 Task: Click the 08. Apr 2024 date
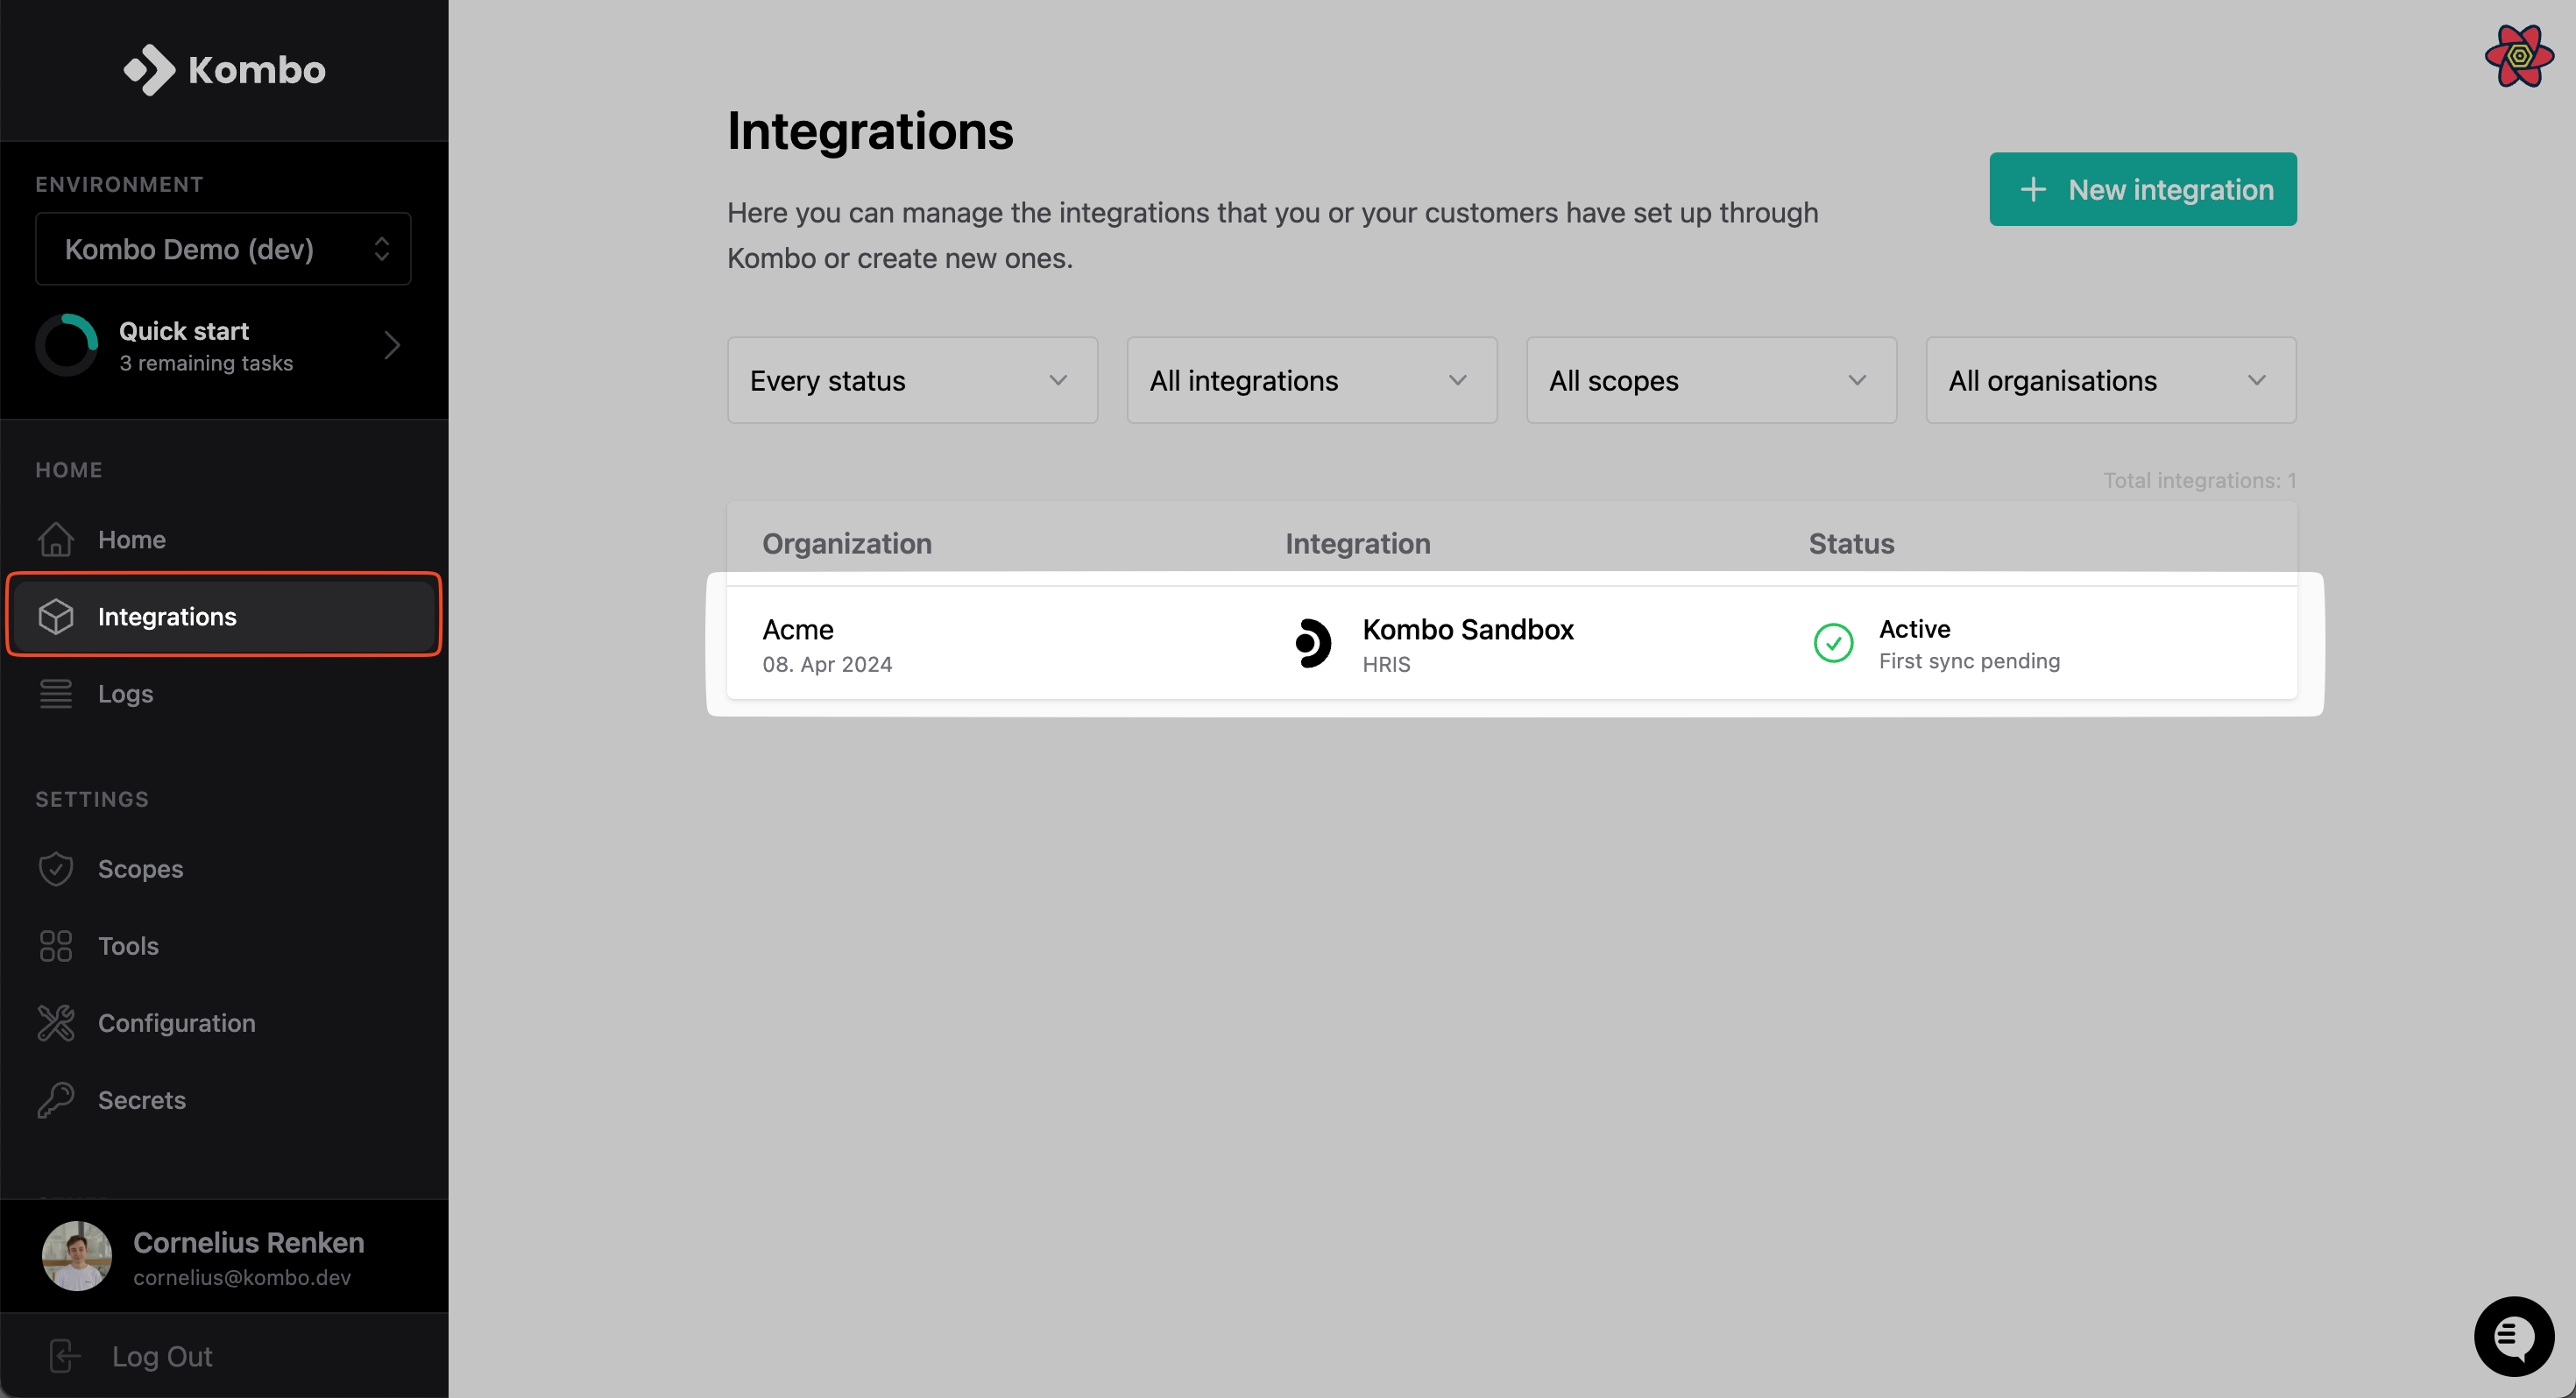click(x=827, y=664)
